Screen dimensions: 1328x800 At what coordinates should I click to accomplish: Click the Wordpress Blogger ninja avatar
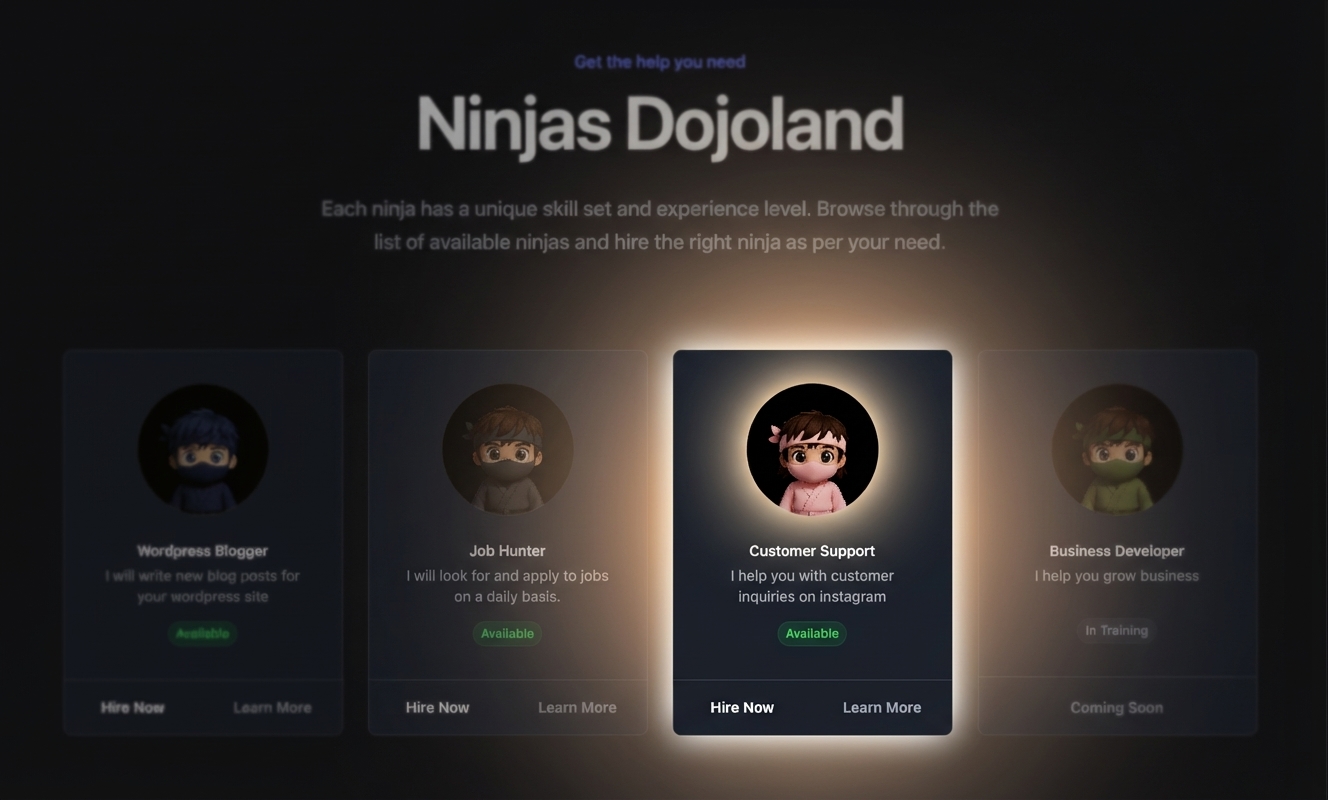click(203, 449)
